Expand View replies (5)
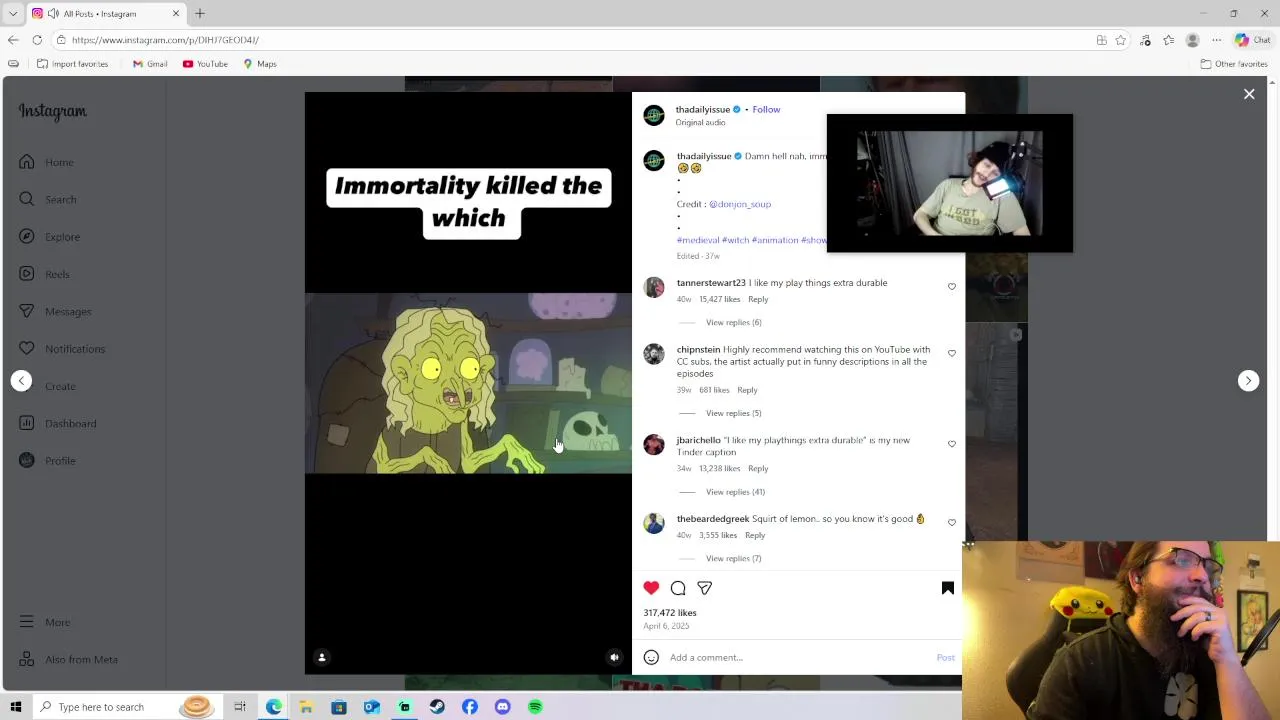This screenshot has height=720, width=1280. (733, 413)
